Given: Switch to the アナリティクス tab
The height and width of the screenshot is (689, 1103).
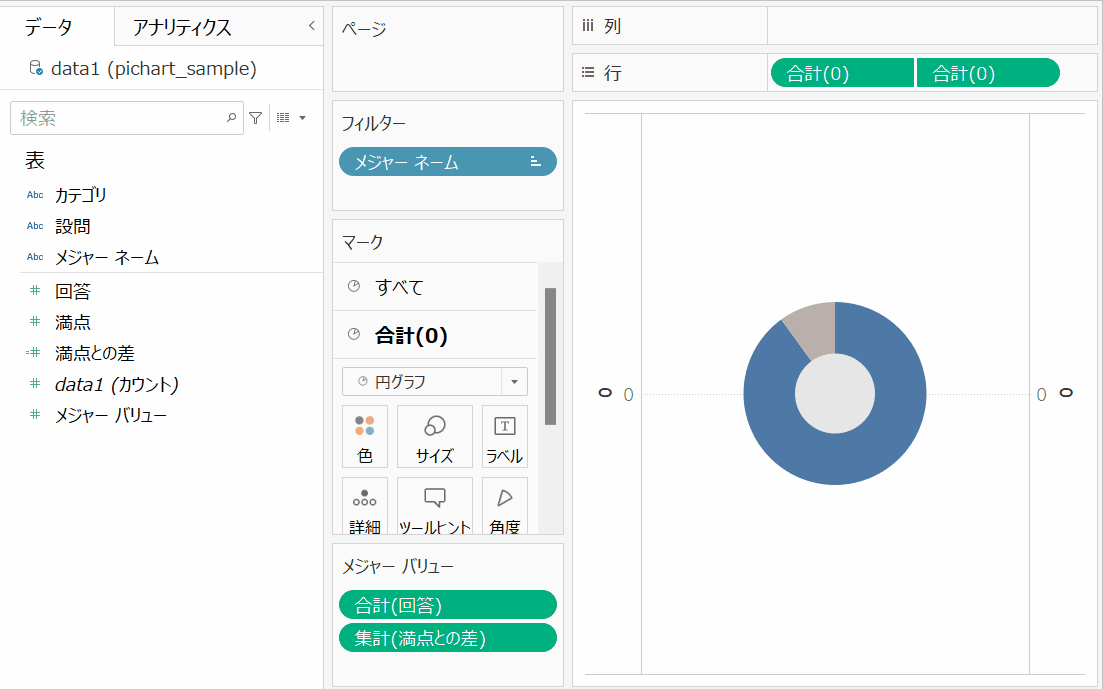Looking at the screenshot, I should (181, 27).
